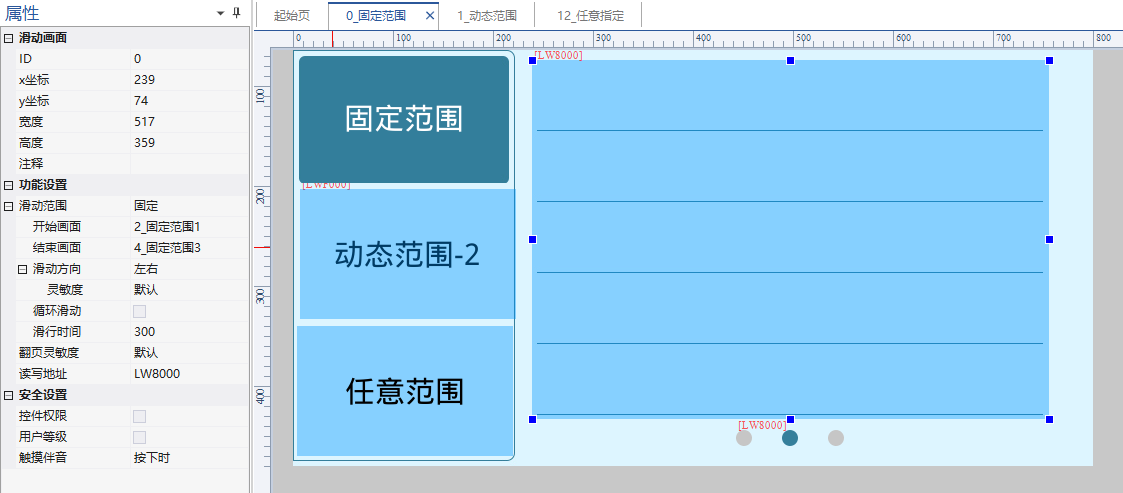Select the top-left blue resize handle
1123x493 pixels.
click(x=533, y=61)
